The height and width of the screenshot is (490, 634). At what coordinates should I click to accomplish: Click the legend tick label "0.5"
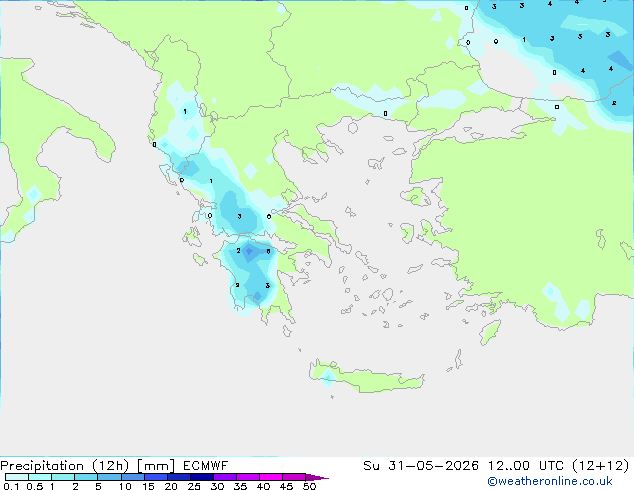coord(35,486)
